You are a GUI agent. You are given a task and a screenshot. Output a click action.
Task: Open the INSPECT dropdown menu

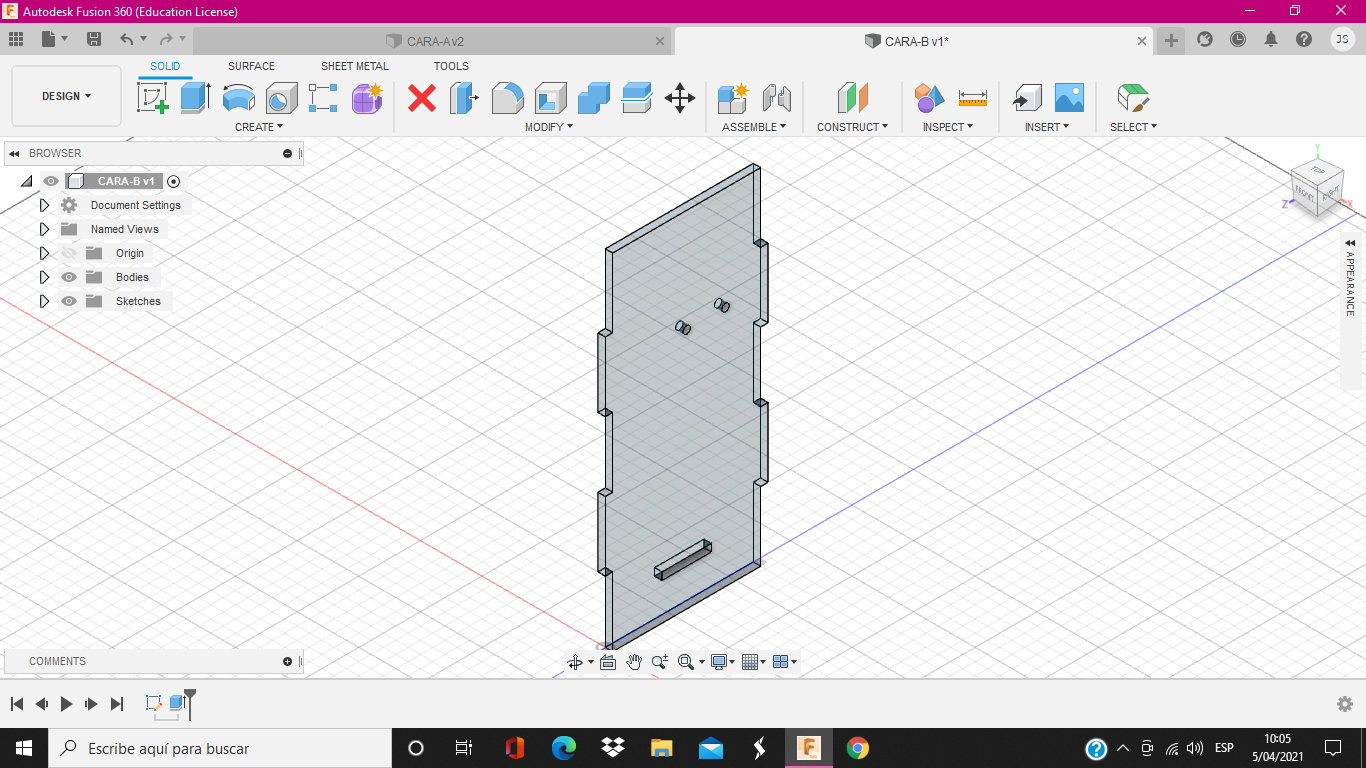948,127
